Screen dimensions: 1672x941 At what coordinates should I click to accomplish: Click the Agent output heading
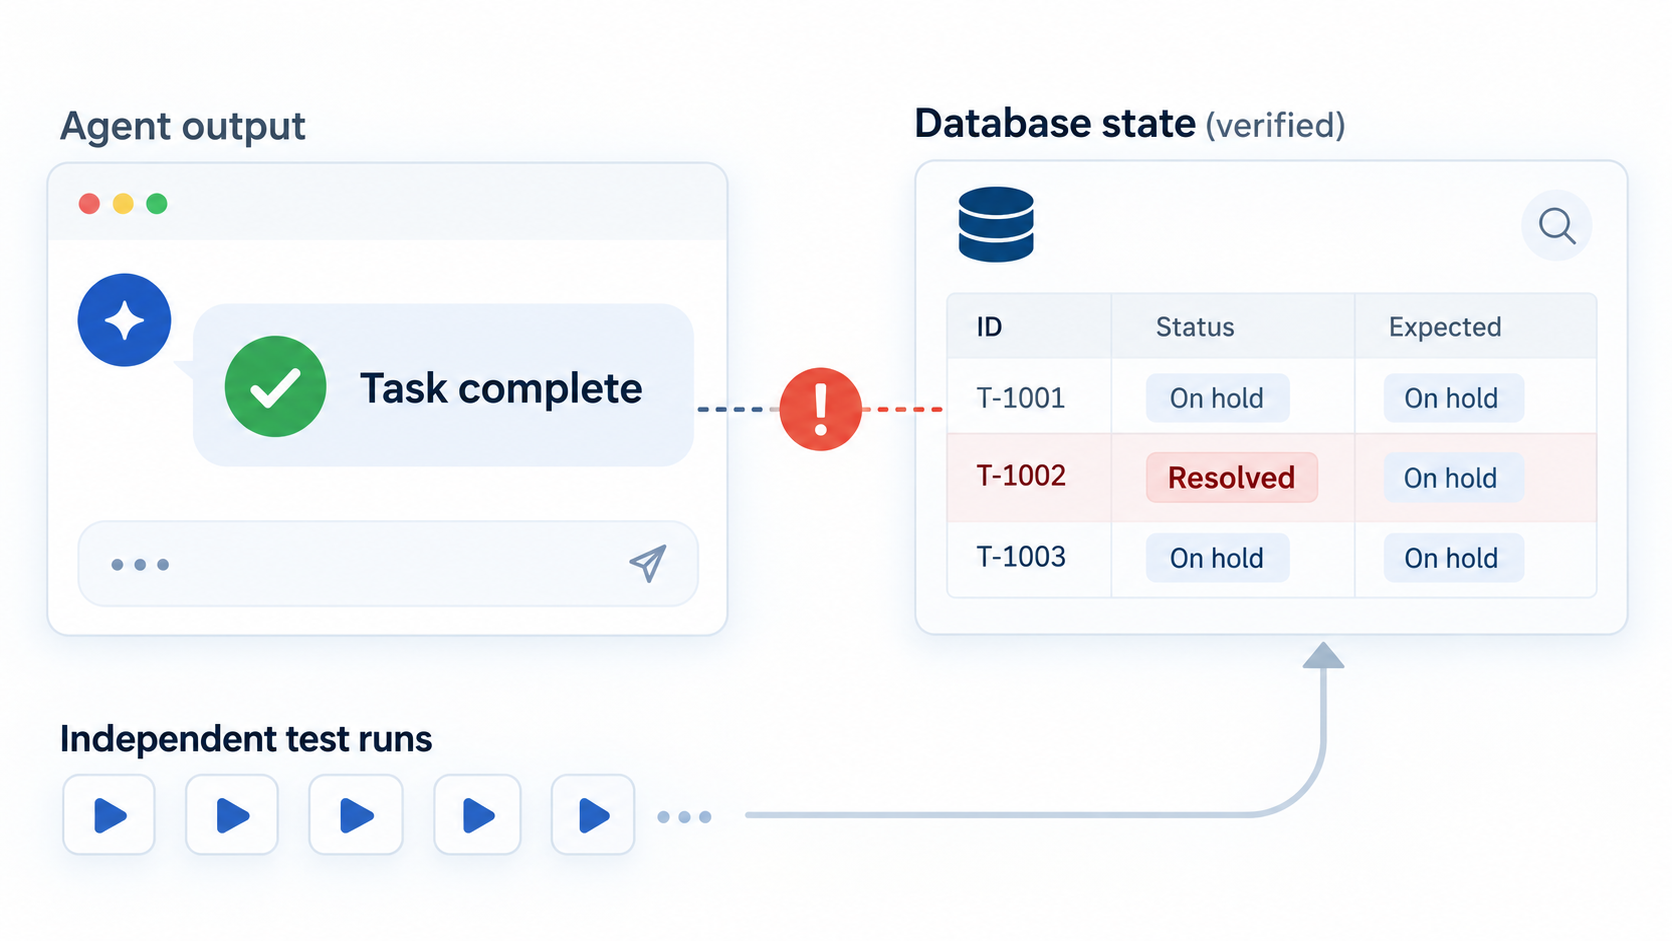pyautogui.click(x=183, y=127)
